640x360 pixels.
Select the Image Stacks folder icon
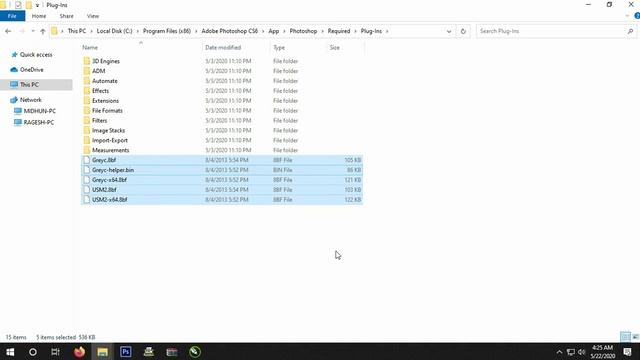pos(87,130)
